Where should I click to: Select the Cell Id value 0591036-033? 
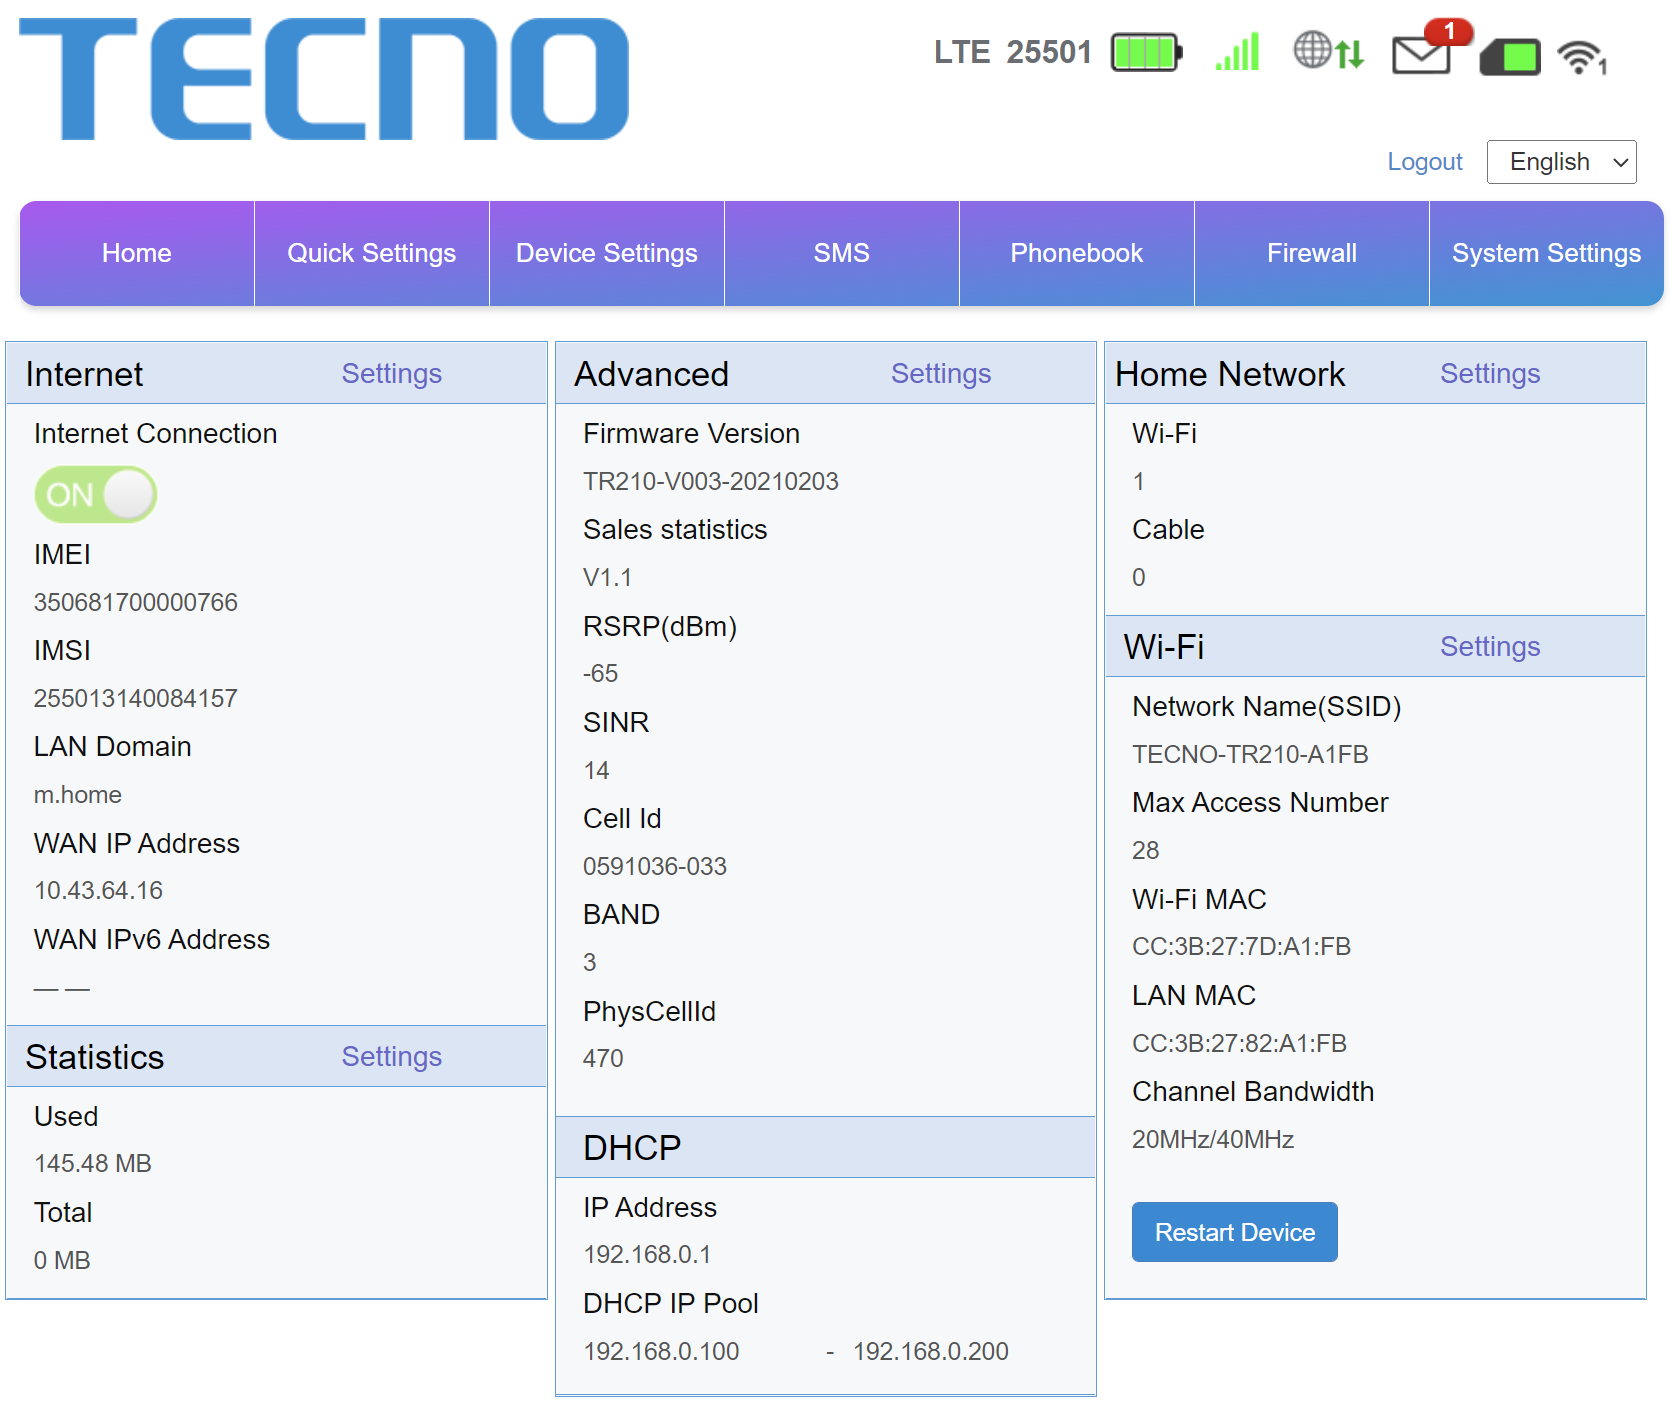click(655, 867)
